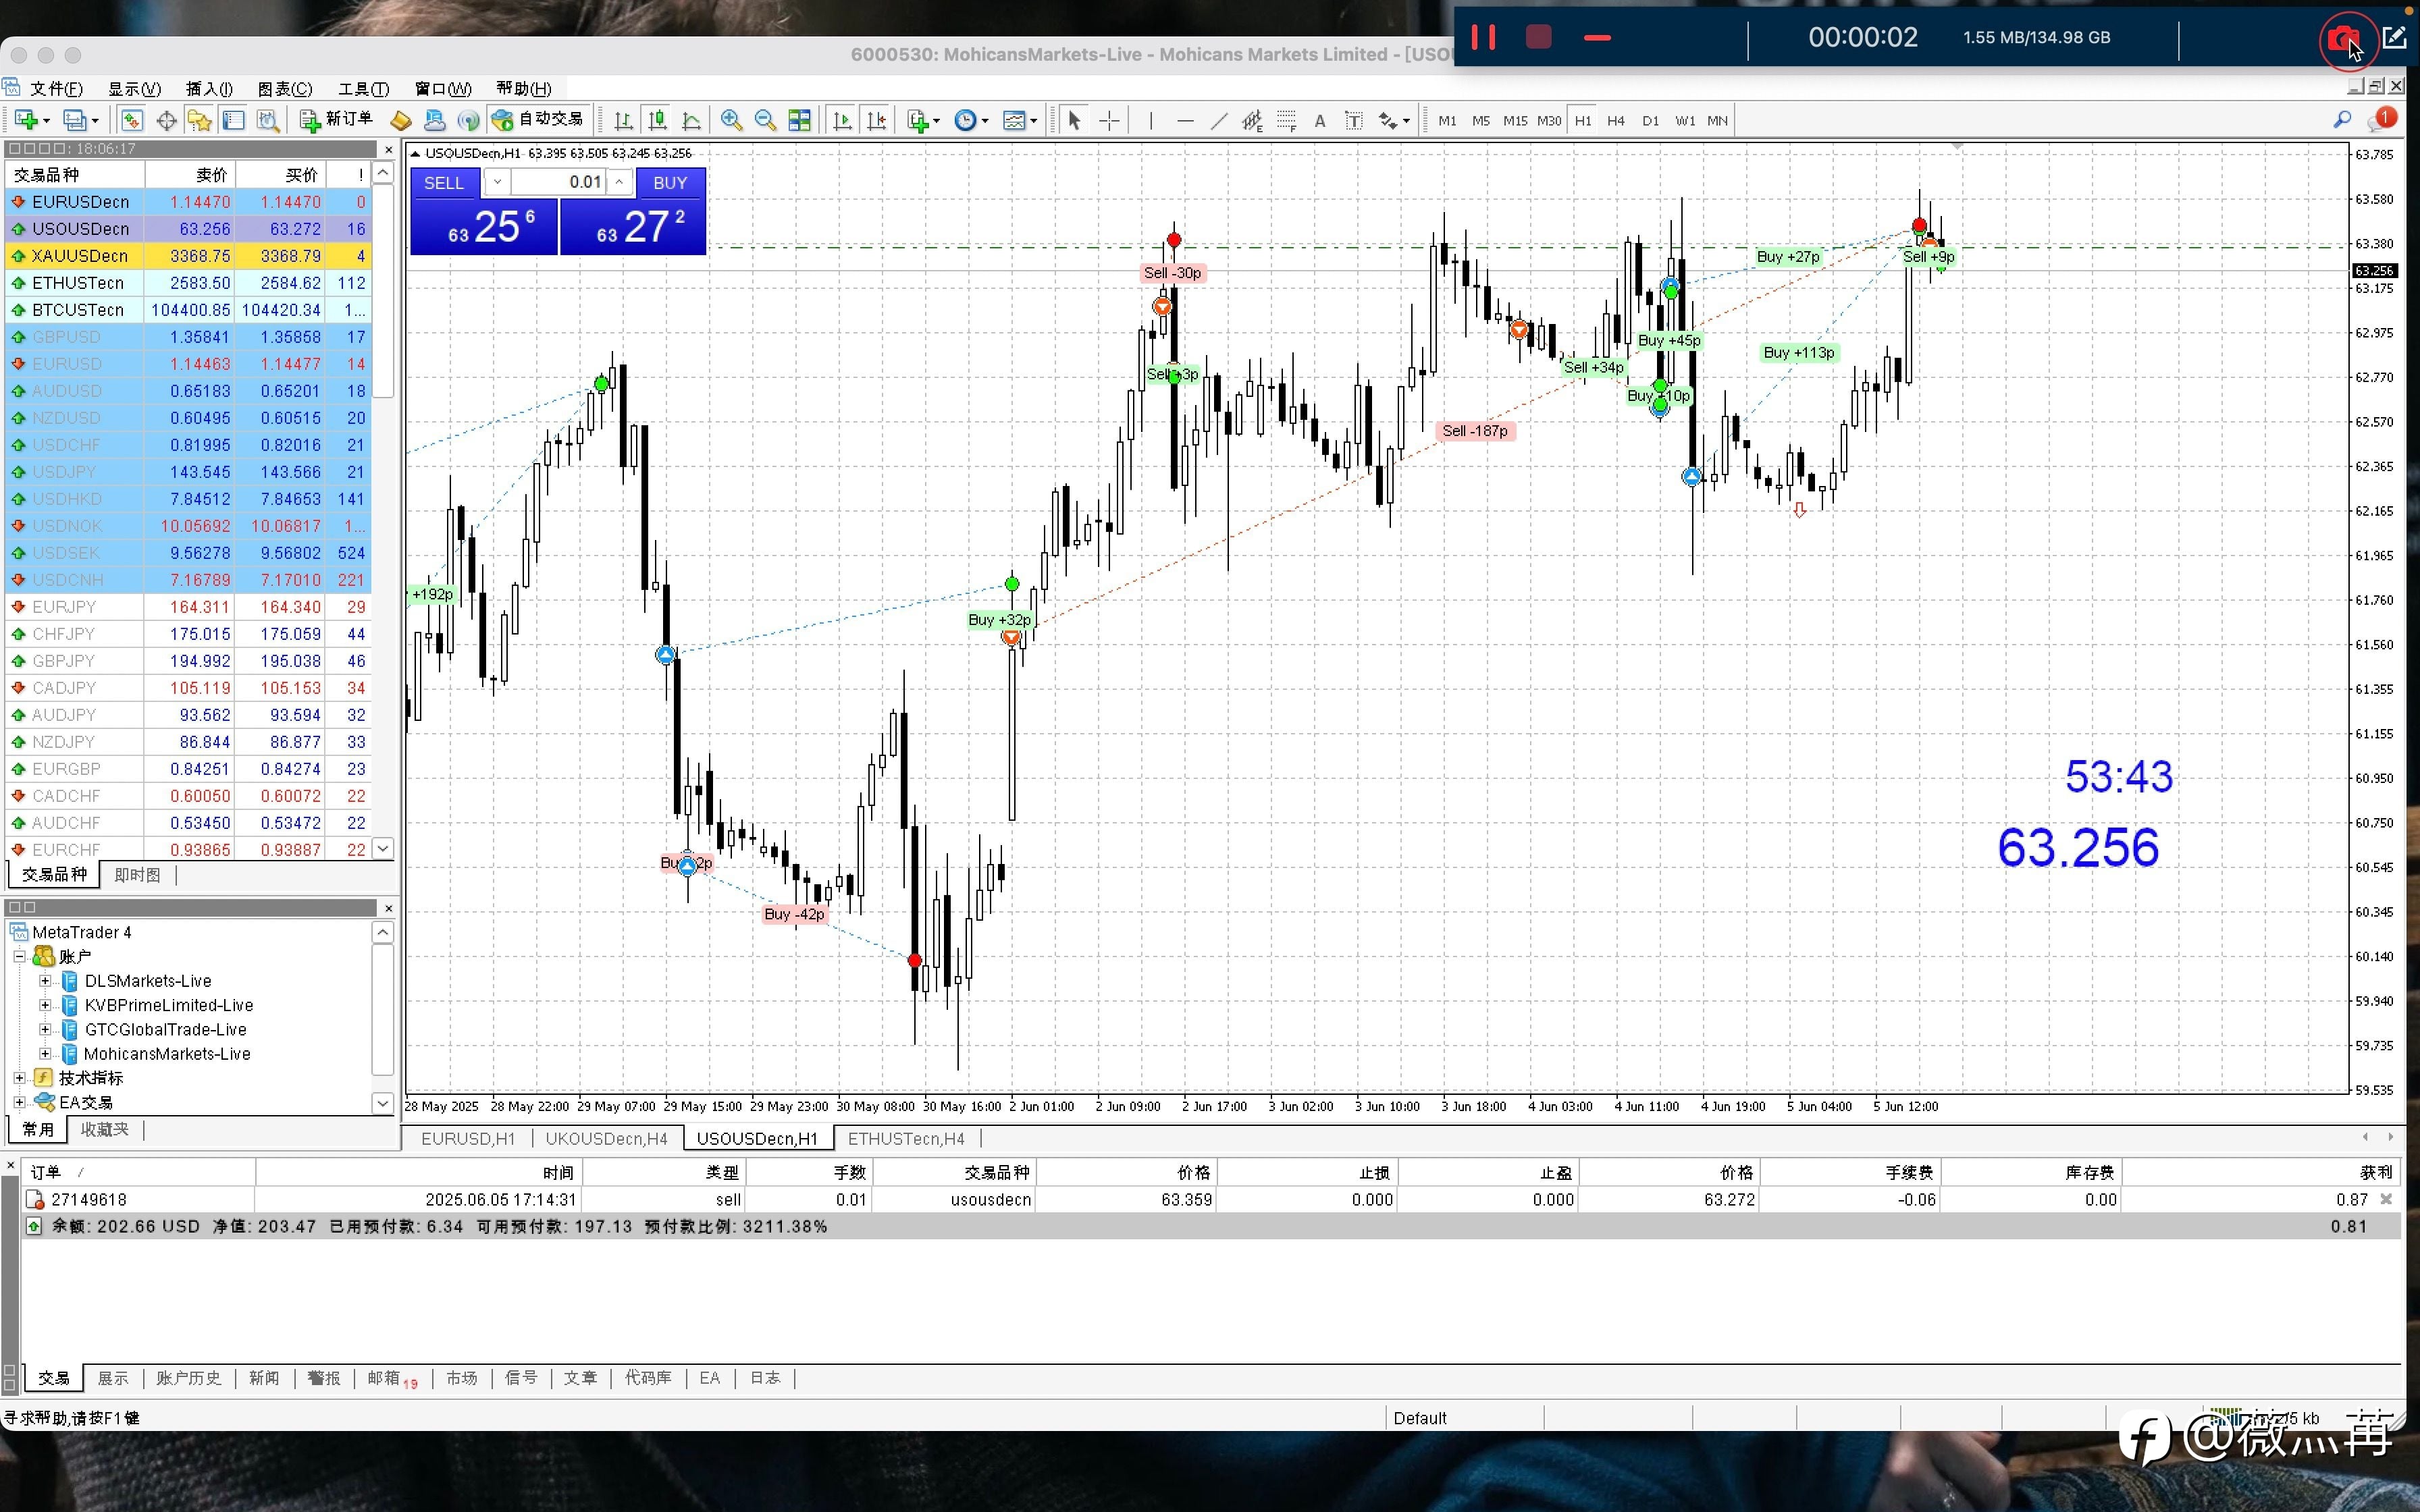Screen dimensions: 2420x1512
Task: Expand the DLSMarkets-Live account node
Action: tap(45, 980)
